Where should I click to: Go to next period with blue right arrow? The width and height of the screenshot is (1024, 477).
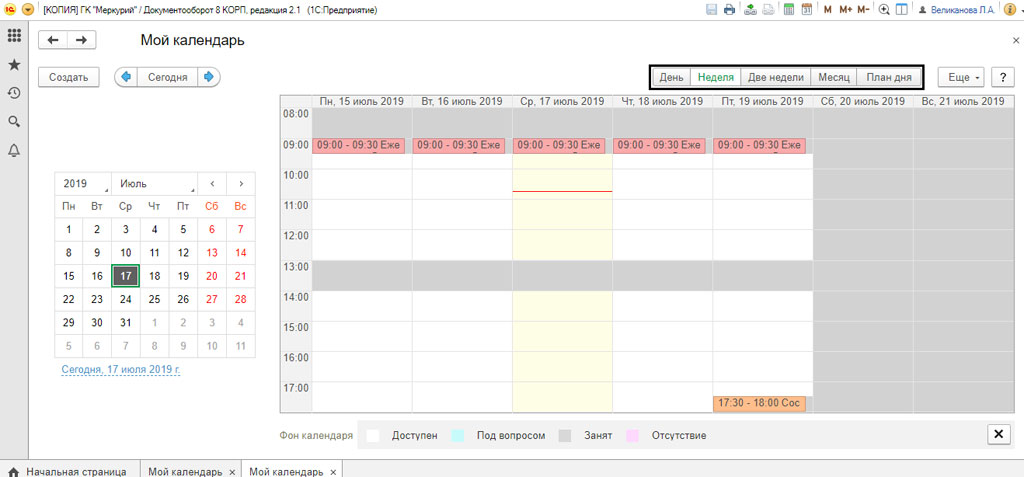click(208, 77)
